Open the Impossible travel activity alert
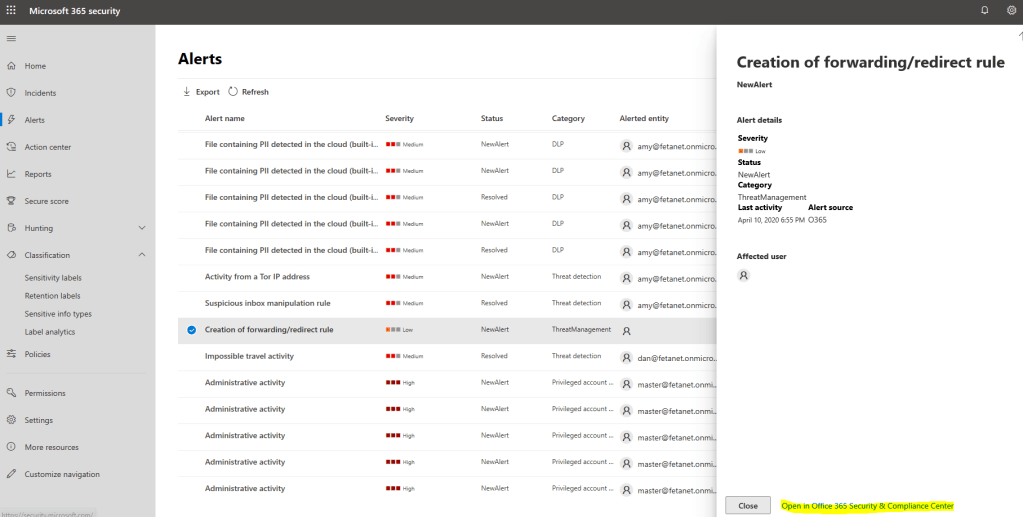The image size is (1023, 517). pos(249,356)
